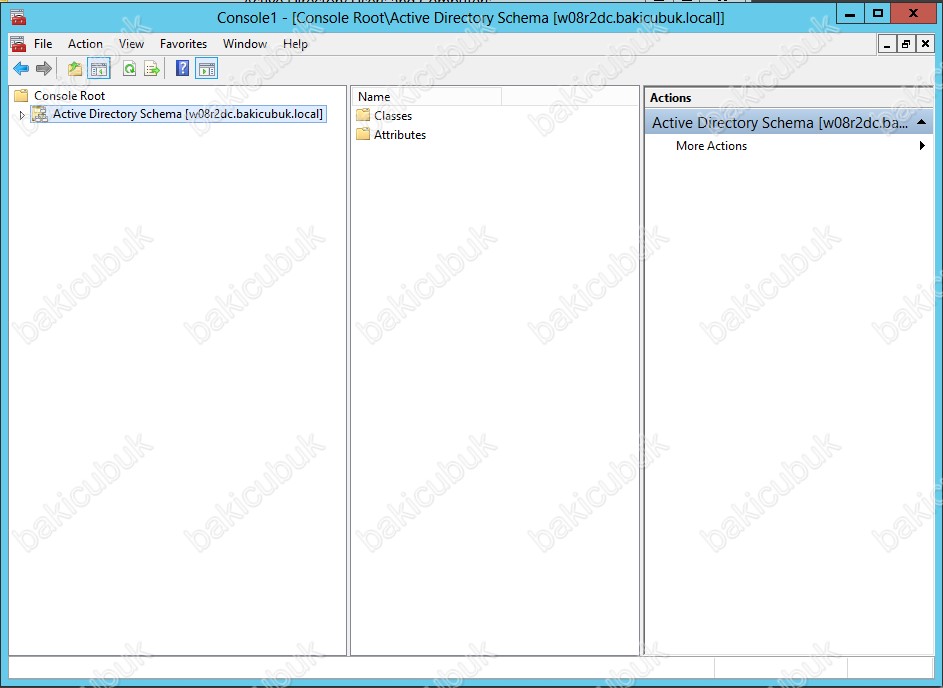
Task: Toggle Show/Hide Action Pane button
Action: [x=206, y=69]
